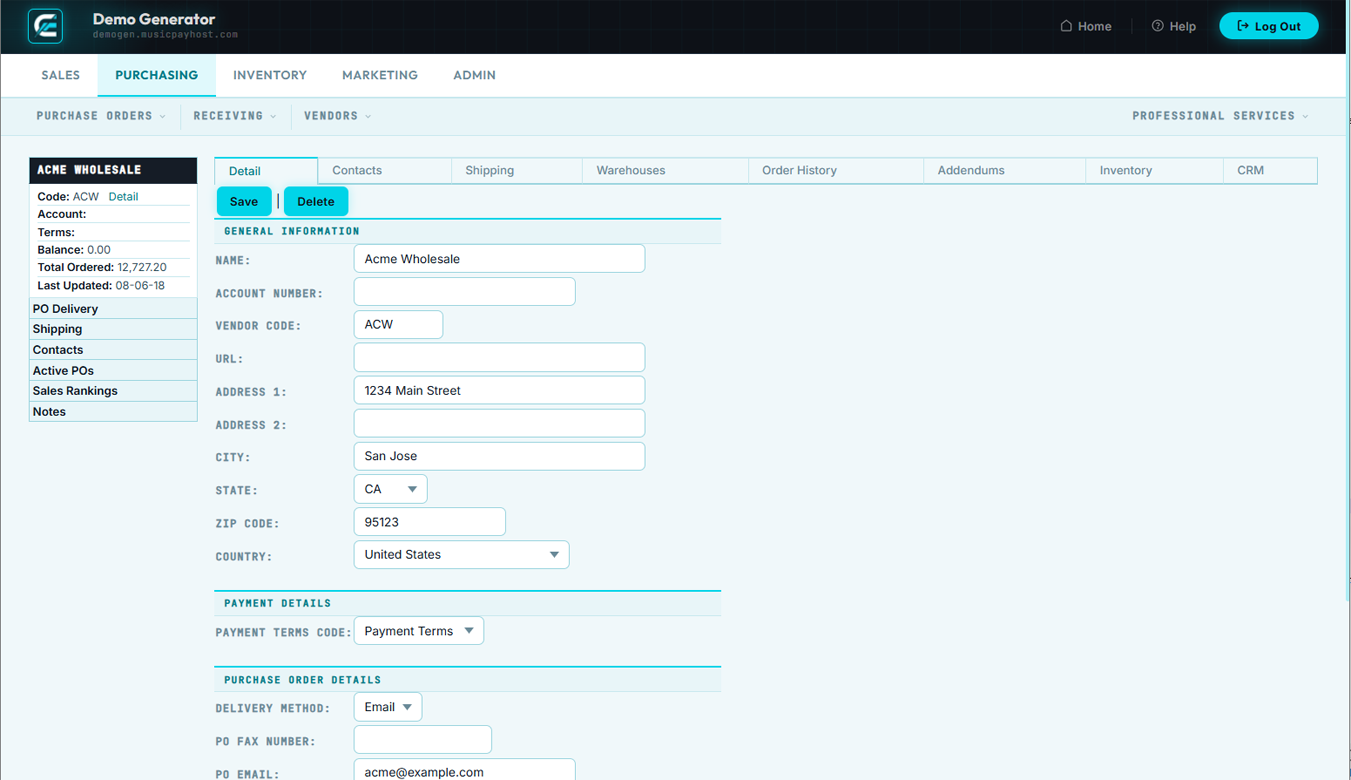This screenshot has height=780, width=1351.
Task: Open the Sales main menu
Action: pos(61,75)
